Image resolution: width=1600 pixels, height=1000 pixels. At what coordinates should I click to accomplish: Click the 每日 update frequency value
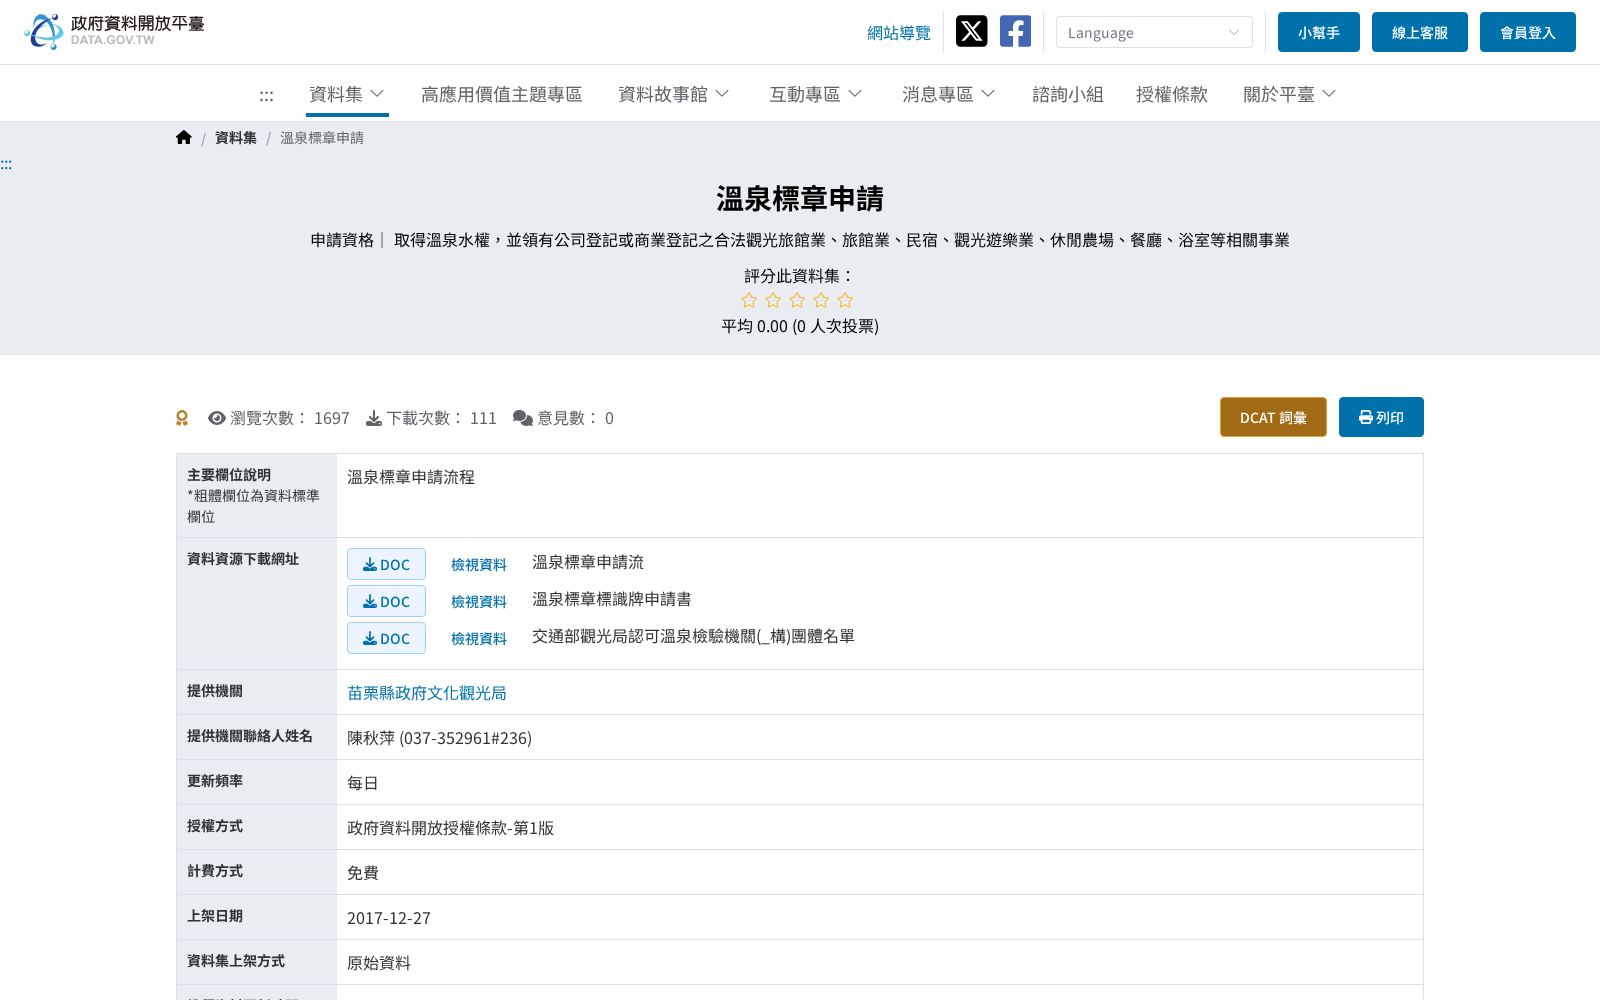click(x=363, y=783)
